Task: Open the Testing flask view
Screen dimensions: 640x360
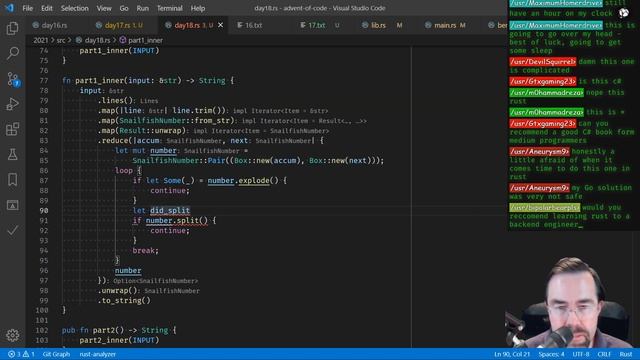Action: coord(12,154)
